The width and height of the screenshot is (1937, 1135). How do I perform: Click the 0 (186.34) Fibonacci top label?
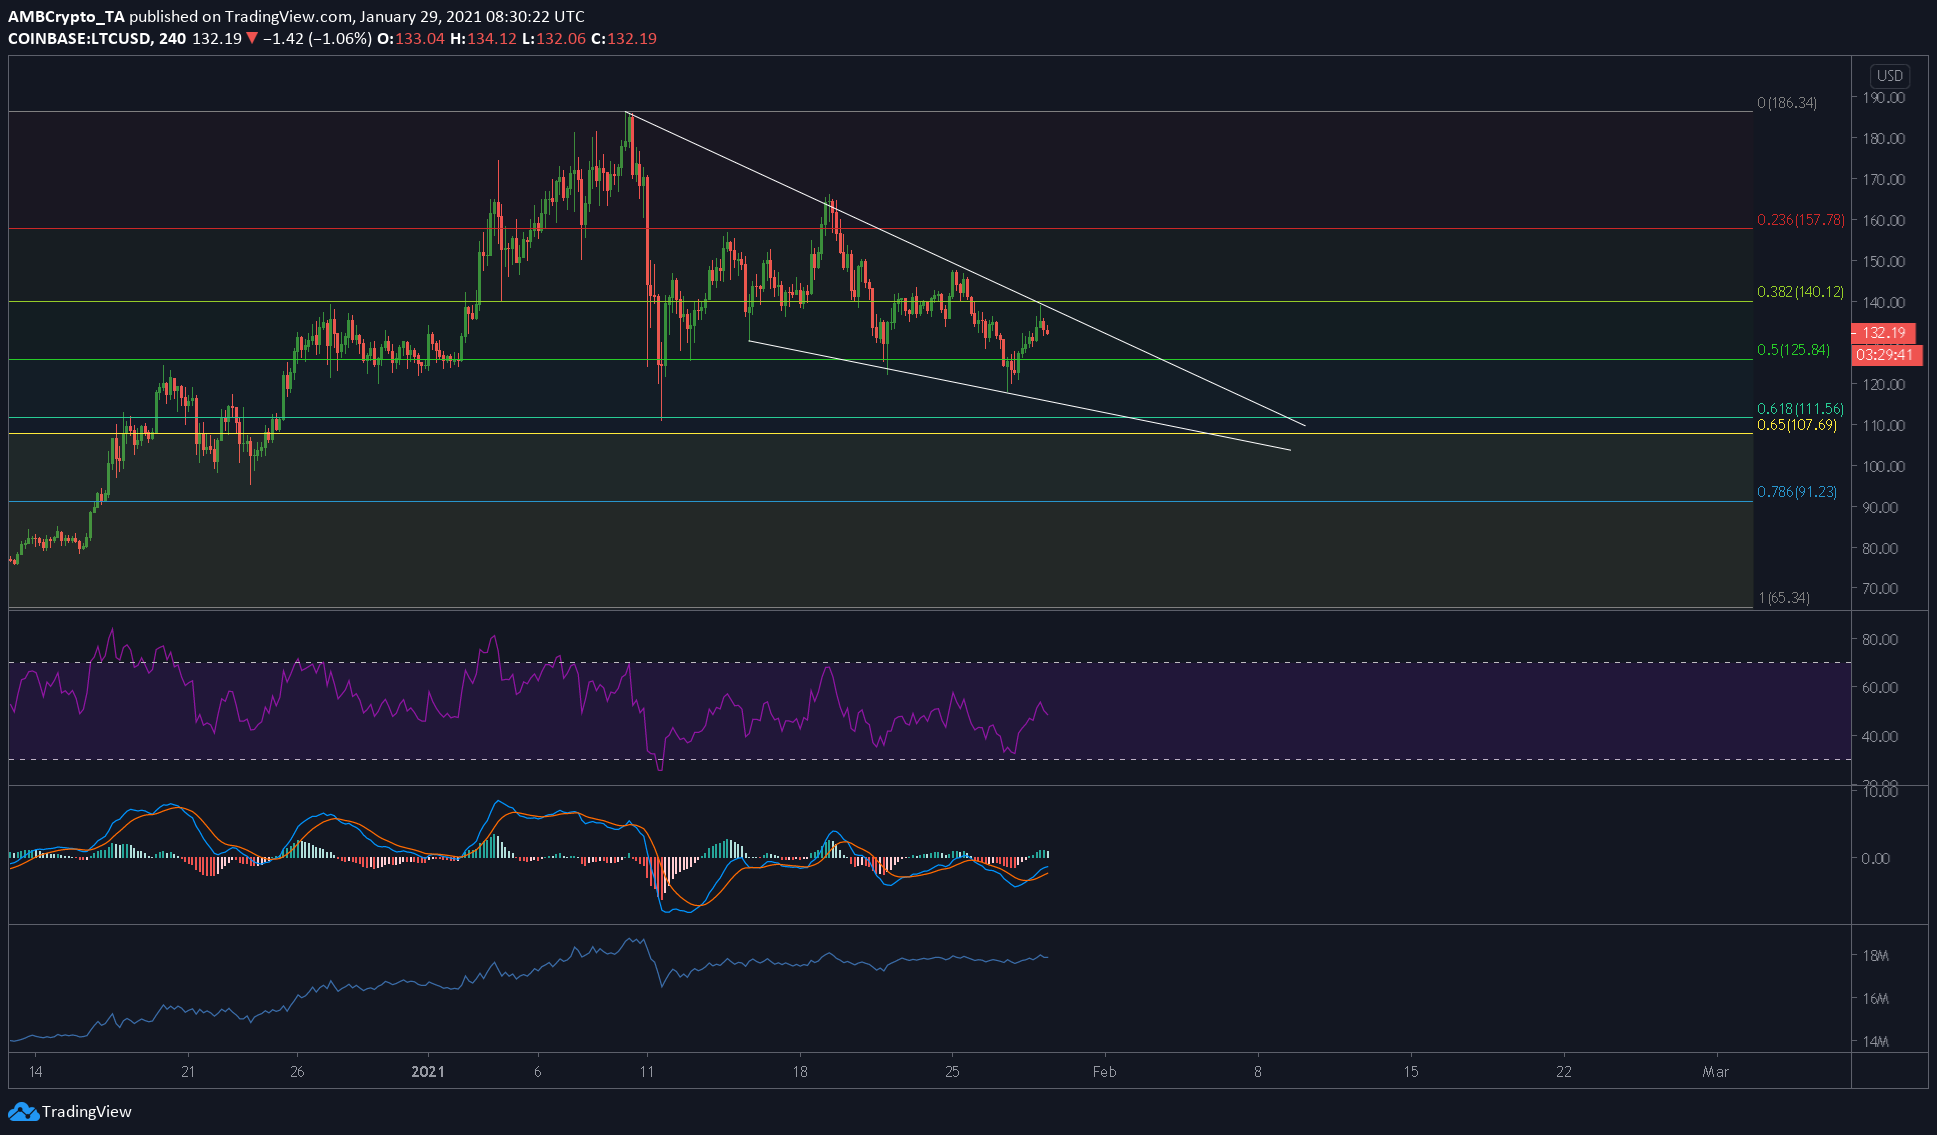(1787, 103)
